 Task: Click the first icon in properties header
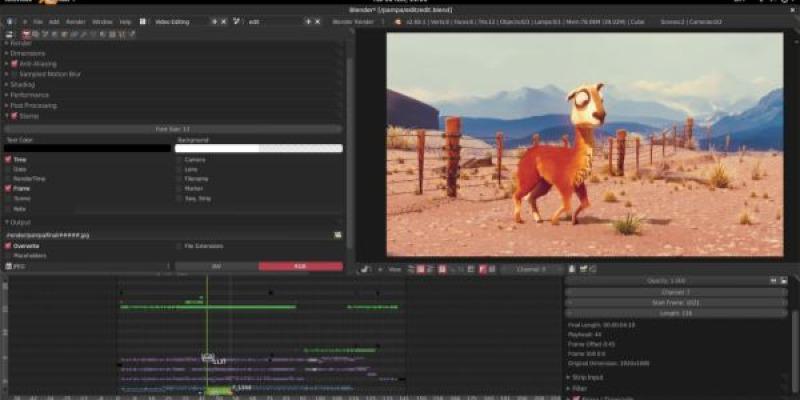10,33
